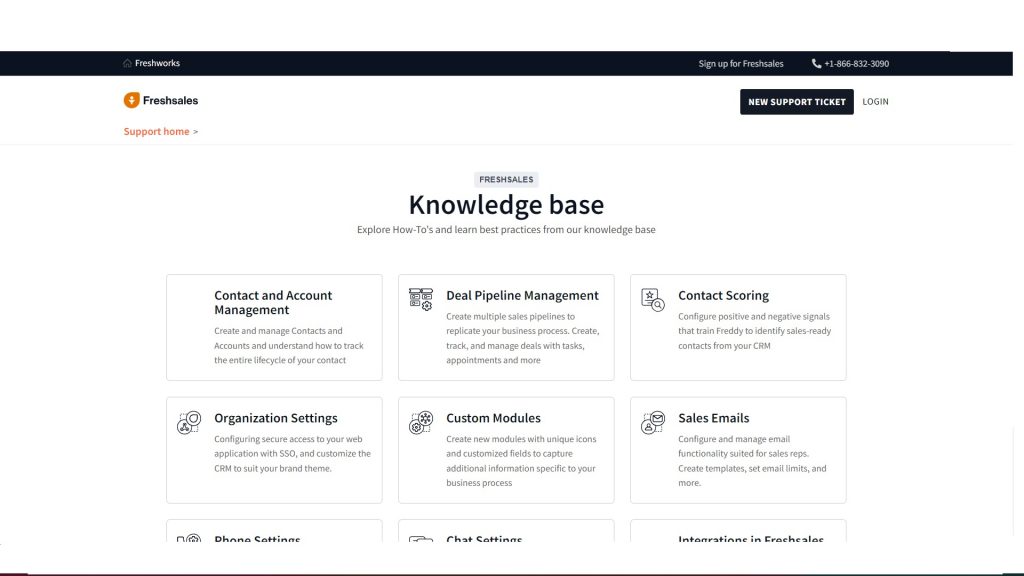This screenshot has width=1024, height=576.
Task: Click the Deal Pipeline Management card icon
Action: pos(421,298)
